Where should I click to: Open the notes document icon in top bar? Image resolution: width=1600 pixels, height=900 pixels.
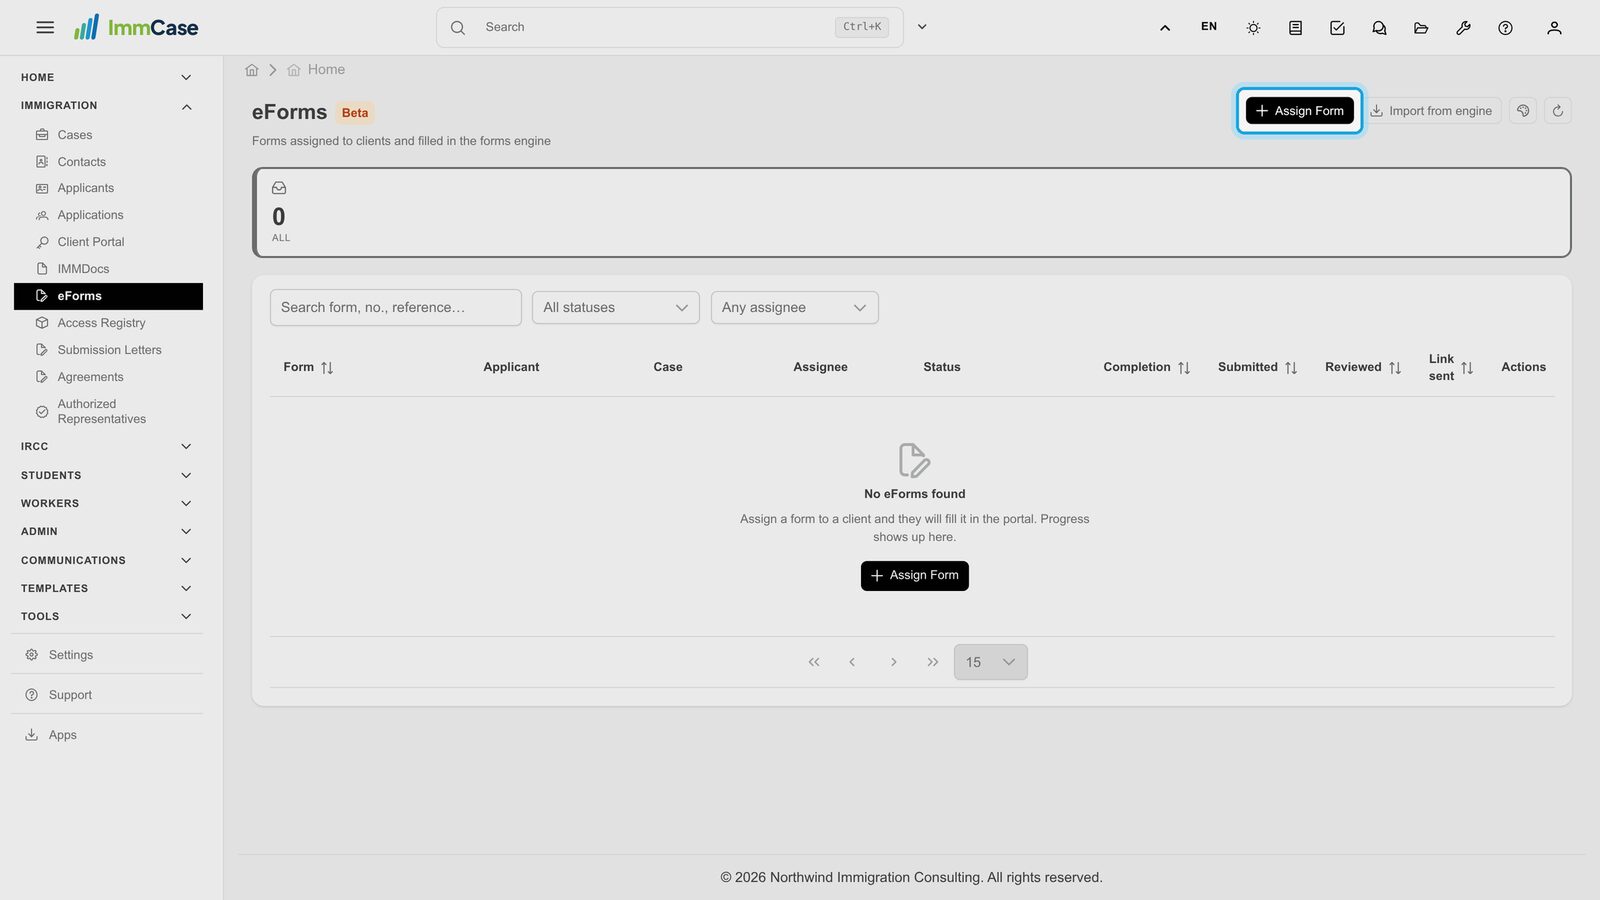coord(1295,28)
